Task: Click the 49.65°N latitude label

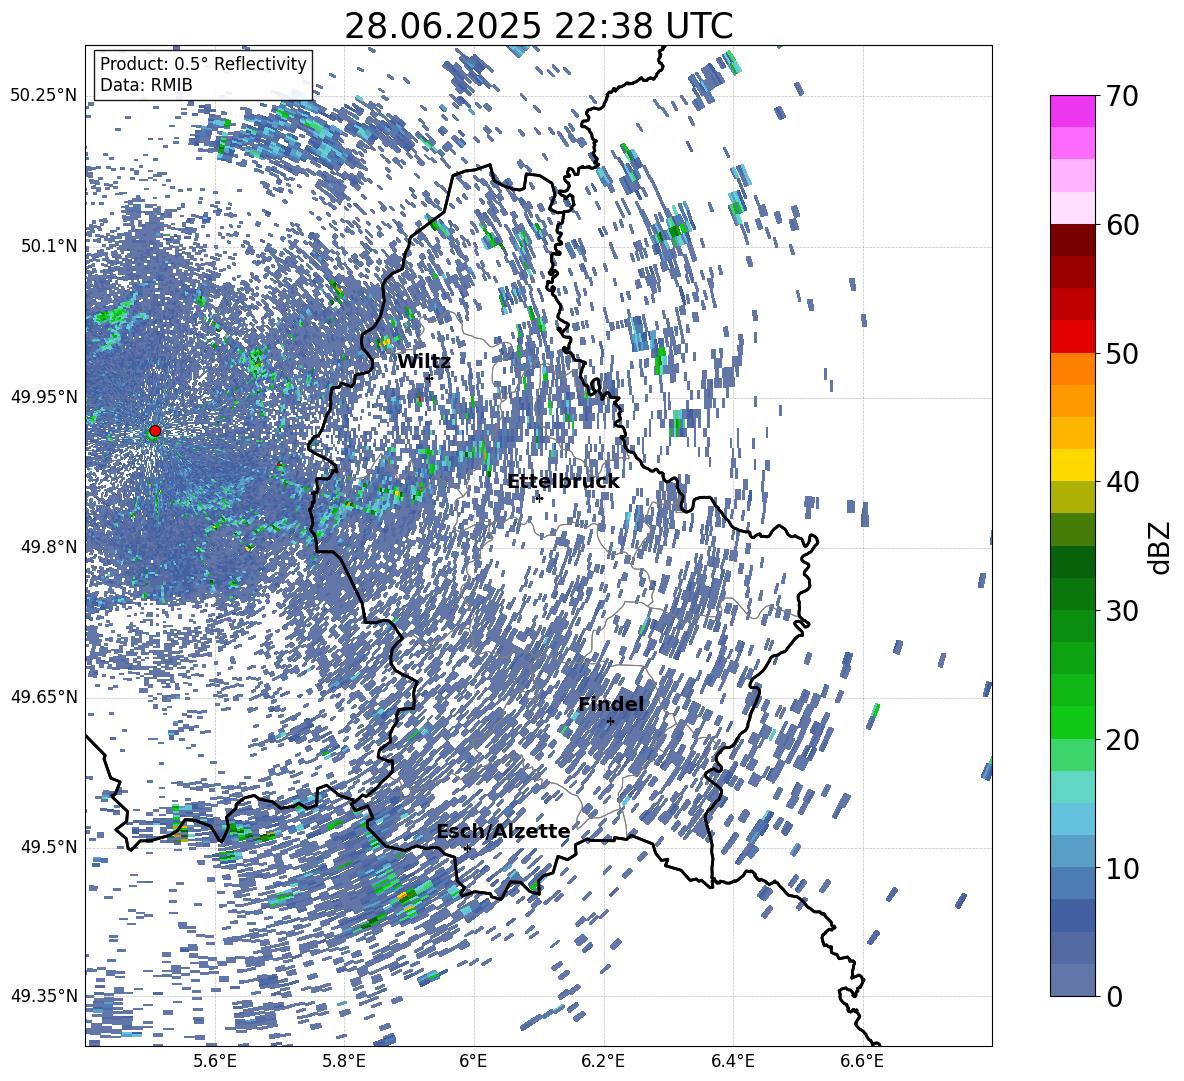Action: point(44,696)
